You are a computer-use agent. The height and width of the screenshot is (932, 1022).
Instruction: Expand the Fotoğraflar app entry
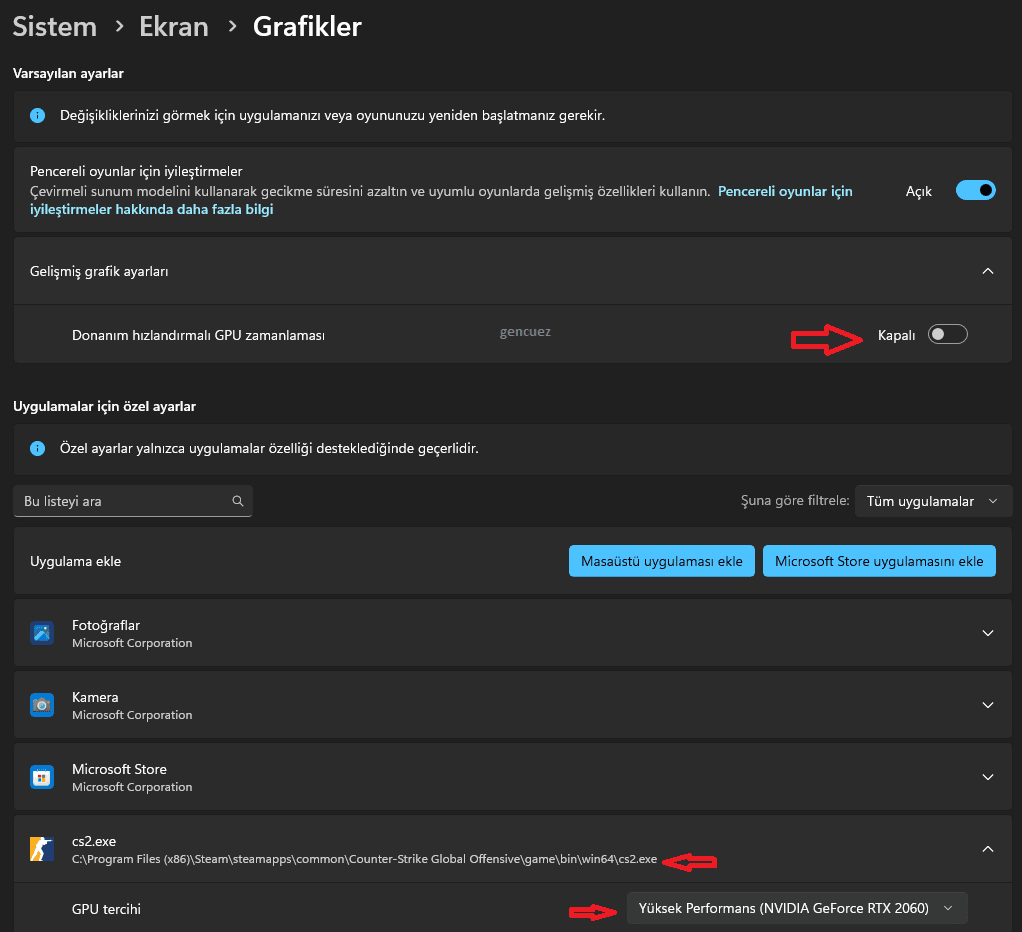click(x=987, y=633)
